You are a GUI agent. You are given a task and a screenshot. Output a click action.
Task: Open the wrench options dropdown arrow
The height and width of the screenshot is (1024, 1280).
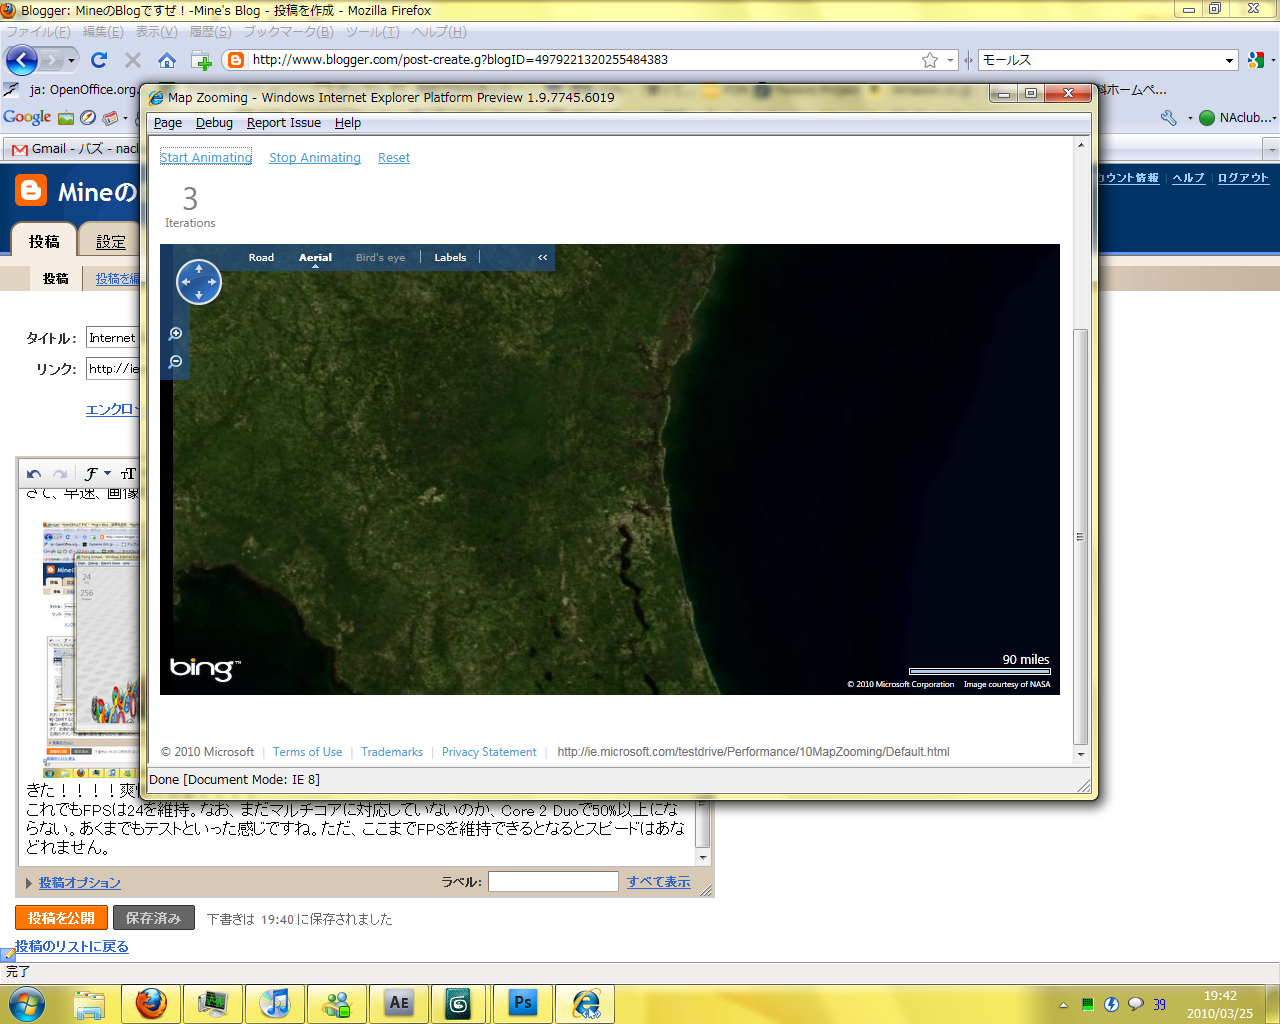coord(1190,118)
